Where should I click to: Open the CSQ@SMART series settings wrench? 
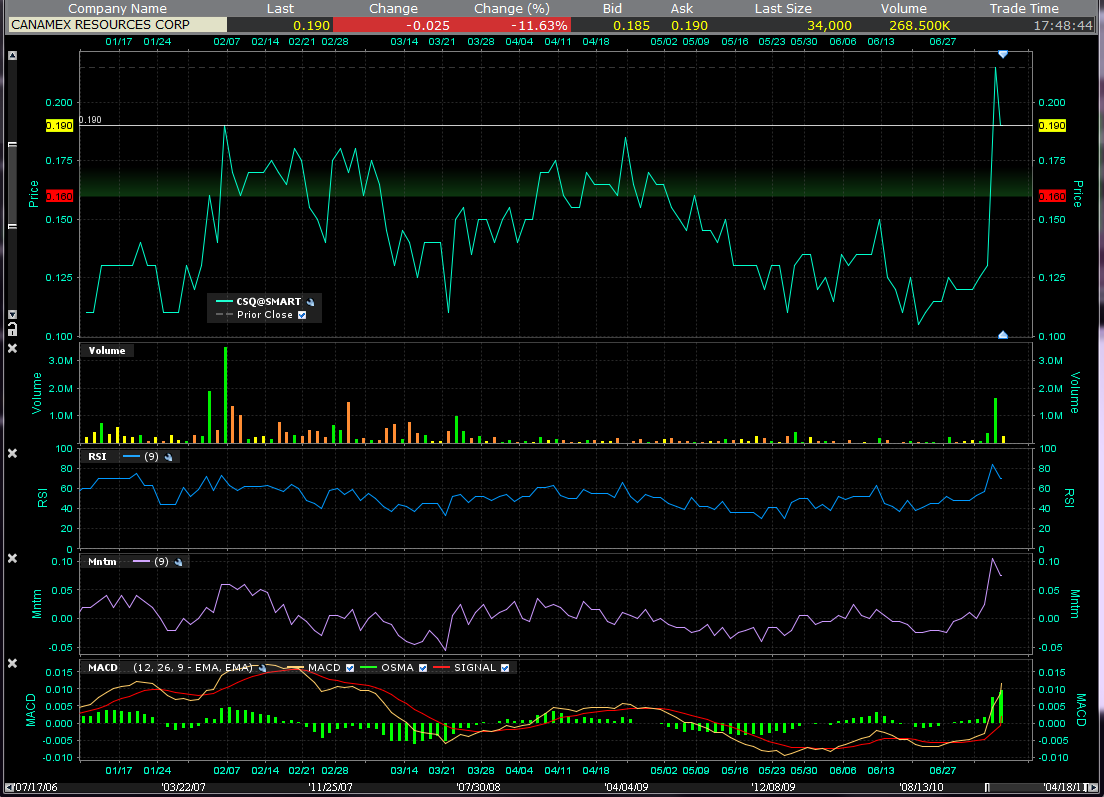310,301
